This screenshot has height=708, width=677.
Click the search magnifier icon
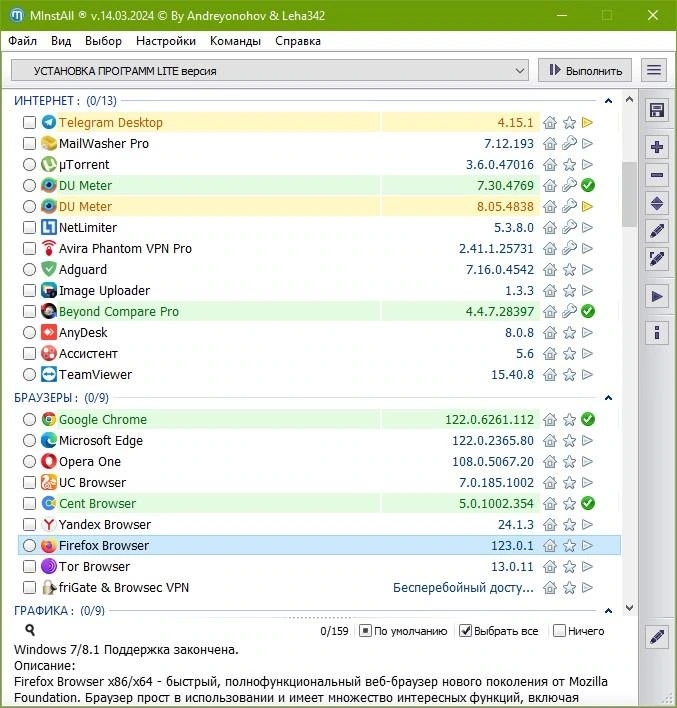coord(30,630)
